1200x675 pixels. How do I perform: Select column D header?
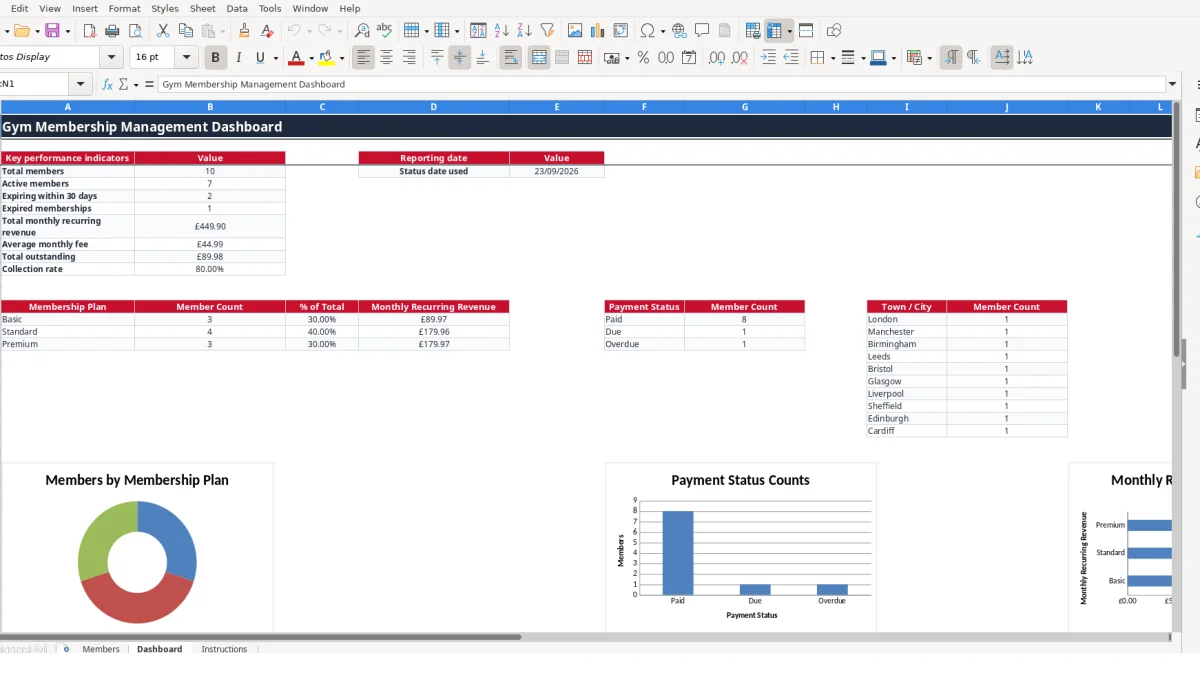433,107
